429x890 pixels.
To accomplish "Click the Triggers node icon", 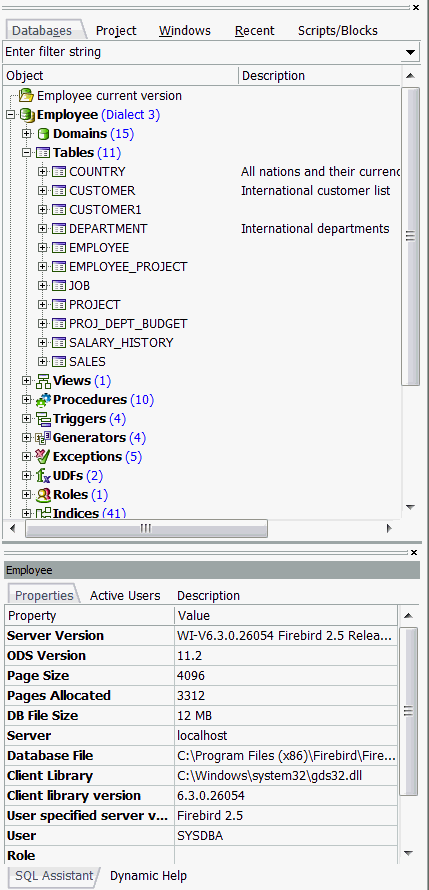I will click(x=43, y=419).
